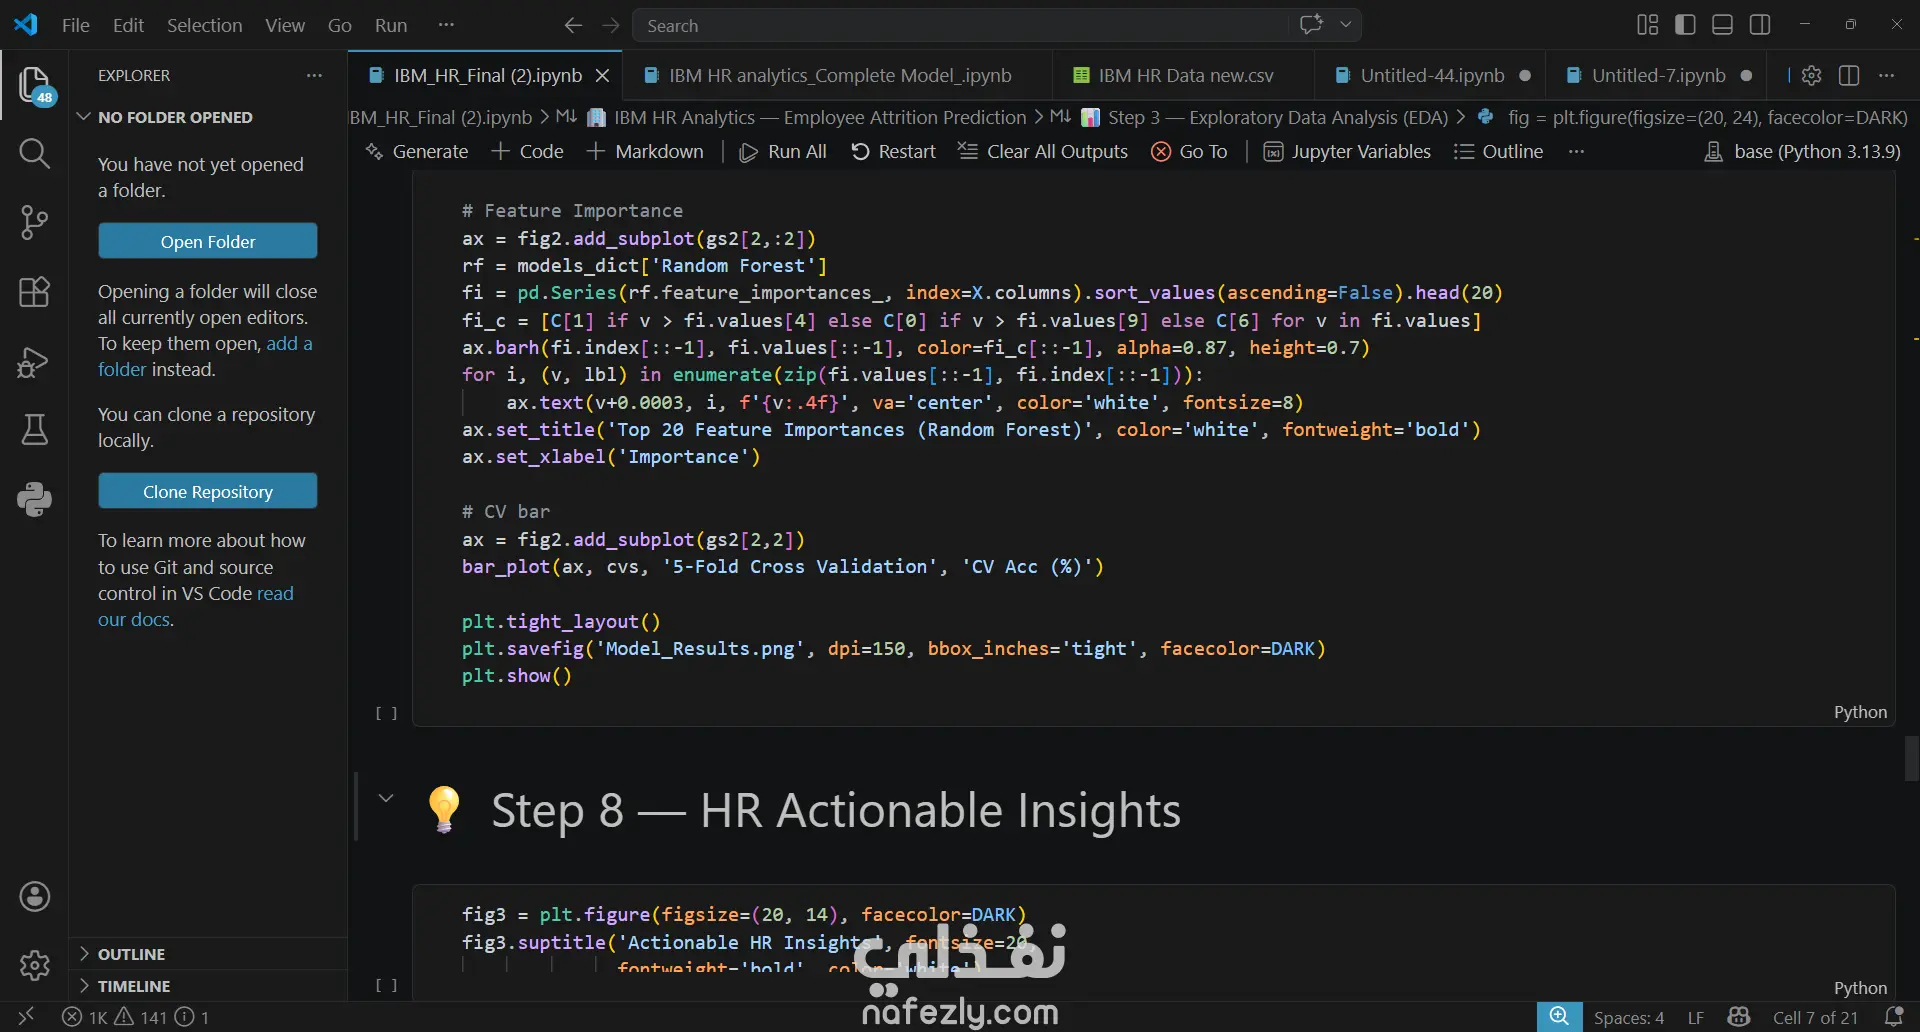
Task: Add a new Code cell
Action: 527,151
